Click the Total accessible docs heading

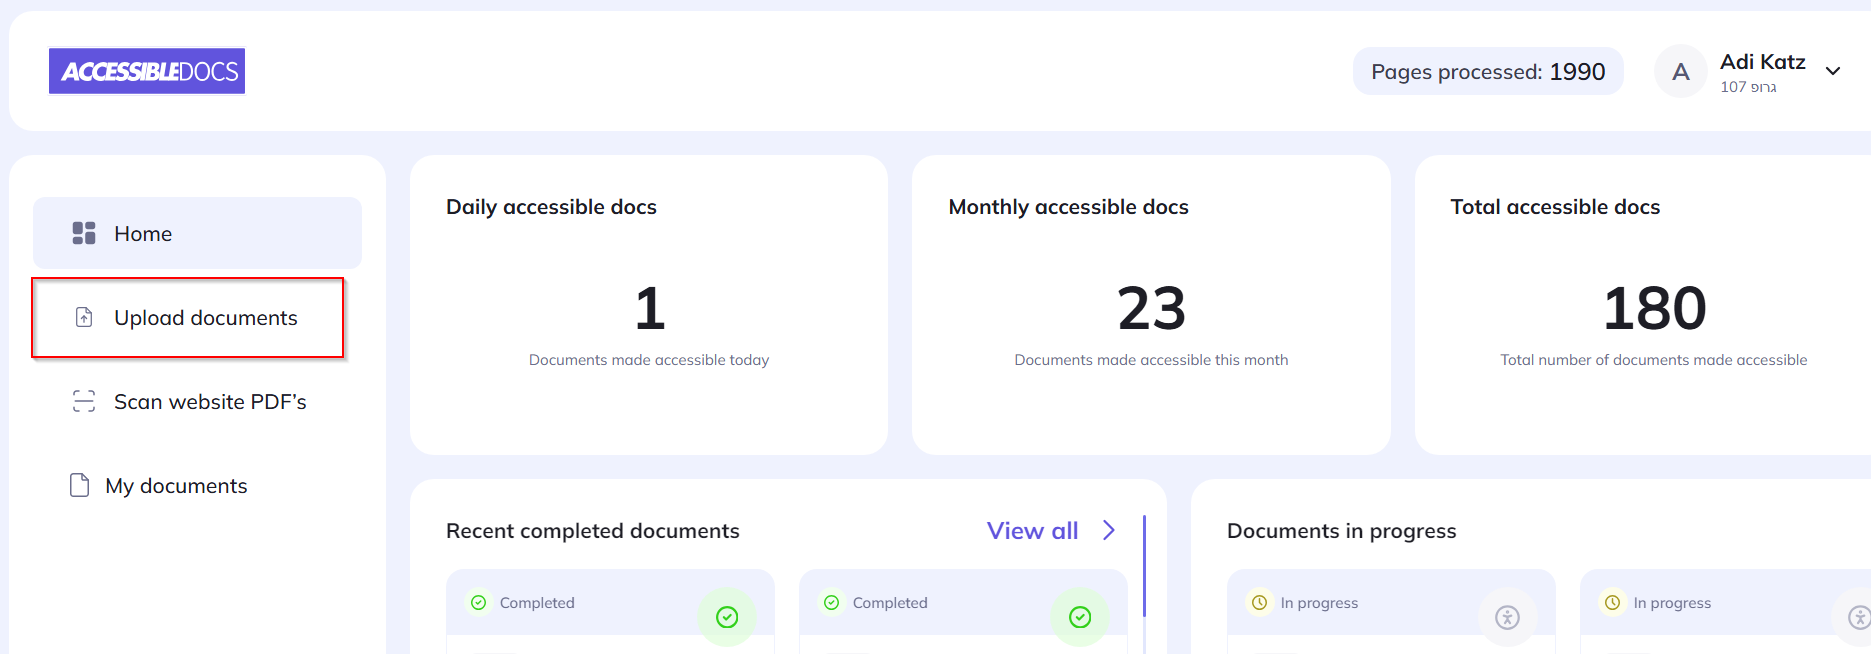(x=1555, y=207)
